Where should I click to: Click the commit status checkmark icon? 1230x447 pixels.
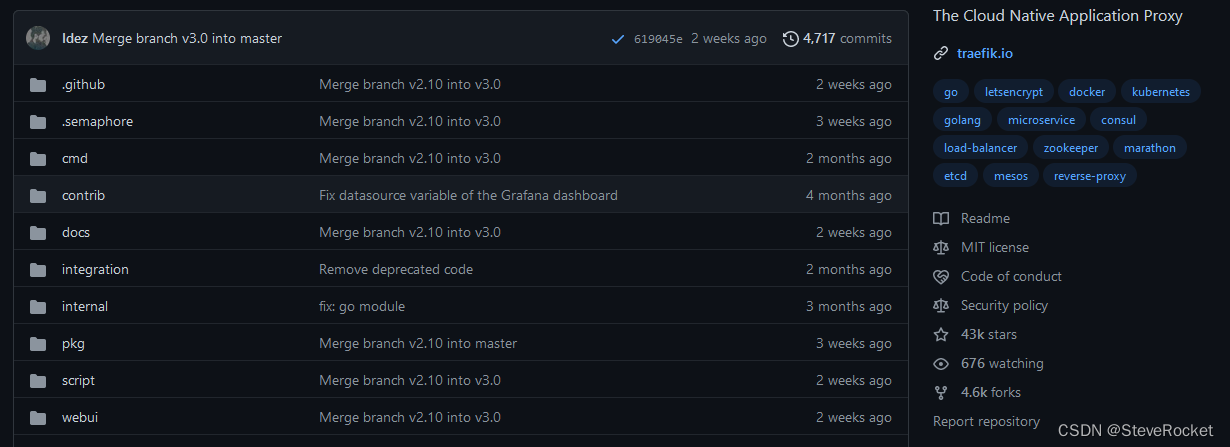pos(617,39)
